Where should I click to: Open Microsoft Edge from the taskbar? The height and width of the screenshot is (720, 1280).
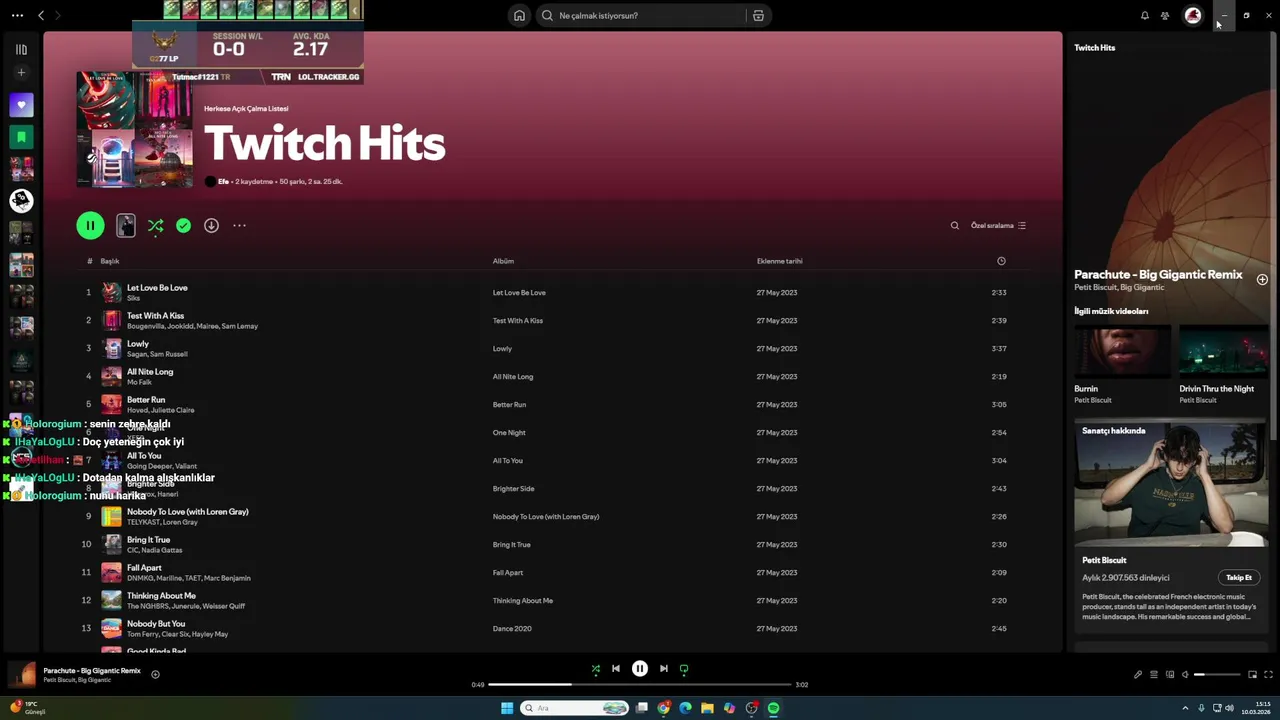click(685, 708)
